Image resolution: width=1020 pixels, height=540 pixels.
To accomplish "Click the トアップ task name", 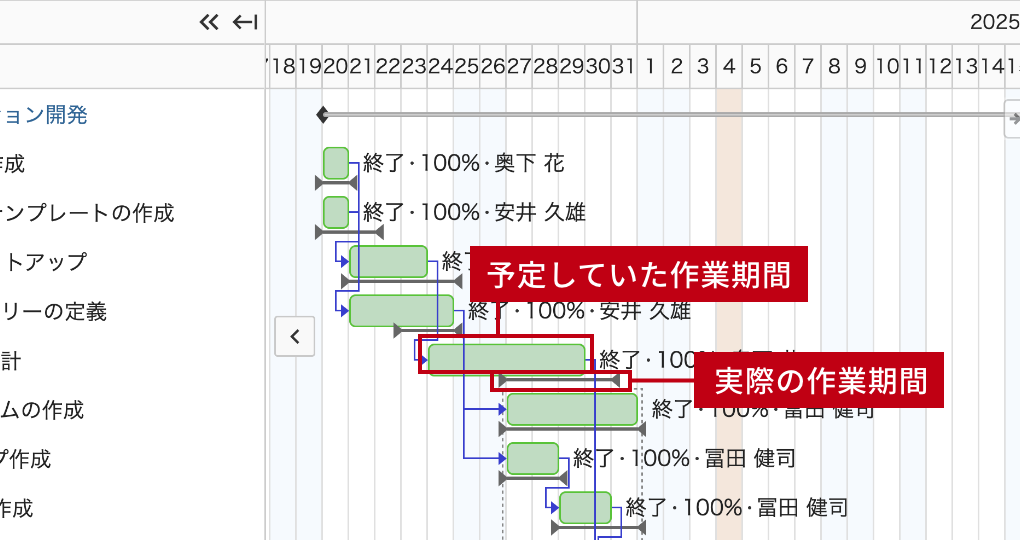I will tap(44, 262).
